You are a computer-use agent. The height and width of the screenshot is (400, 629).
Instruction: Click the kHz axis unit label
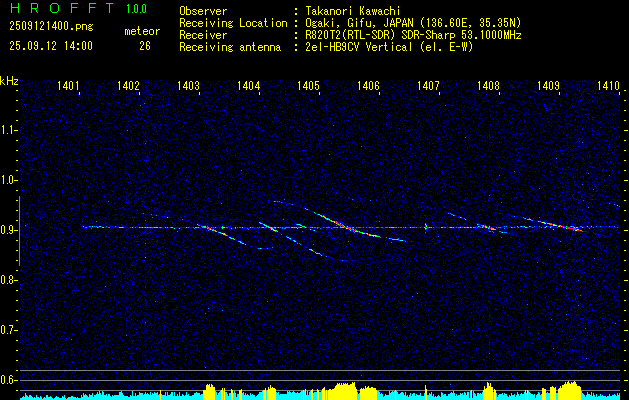[9, 81]
